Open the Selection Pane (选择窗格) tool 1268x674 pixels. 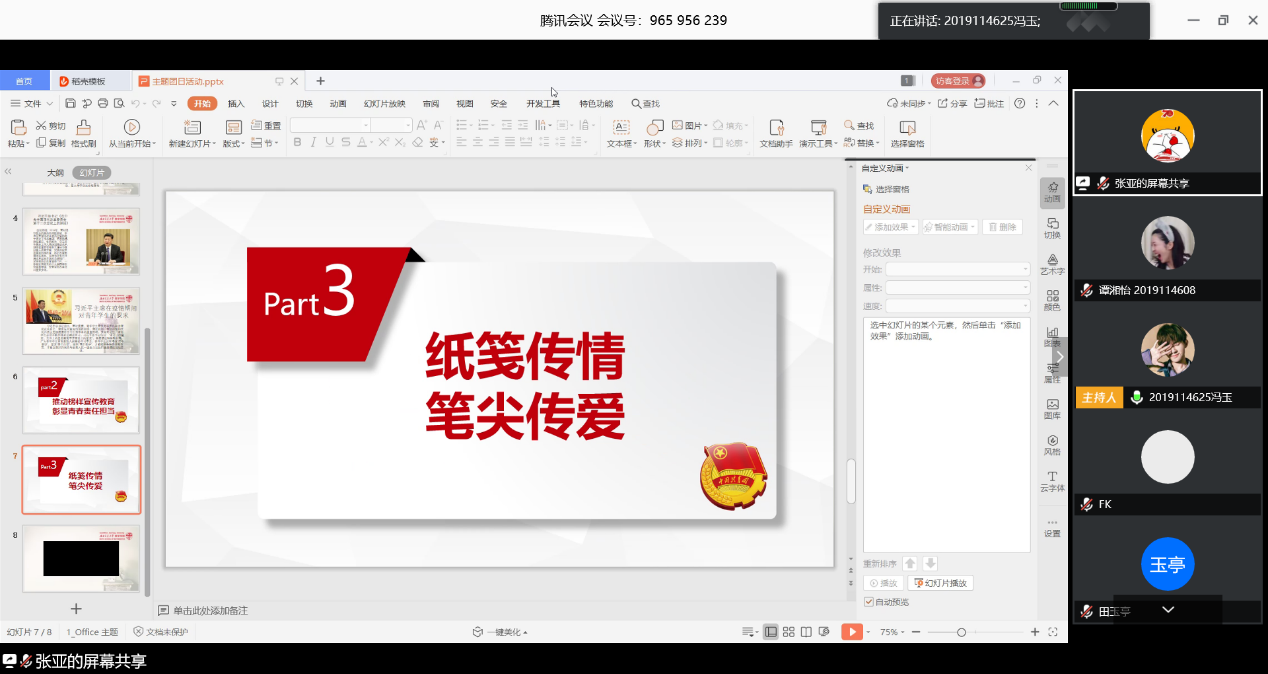click(907, 127)
